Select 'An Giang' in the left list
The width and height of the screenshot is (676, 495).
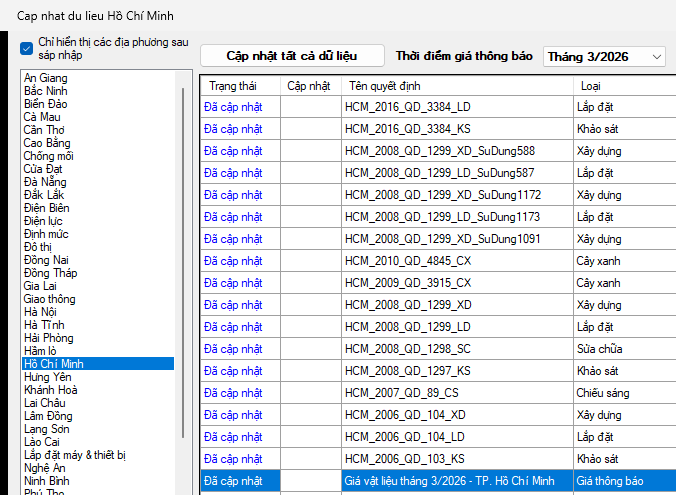click(46, 78)
